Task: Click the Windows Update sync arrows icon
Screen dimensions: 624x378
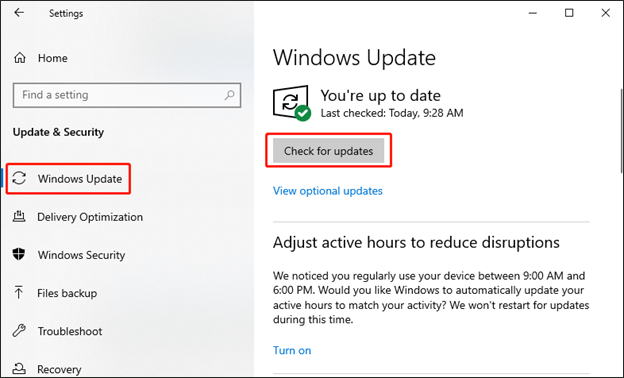Action: click(19, 179)
